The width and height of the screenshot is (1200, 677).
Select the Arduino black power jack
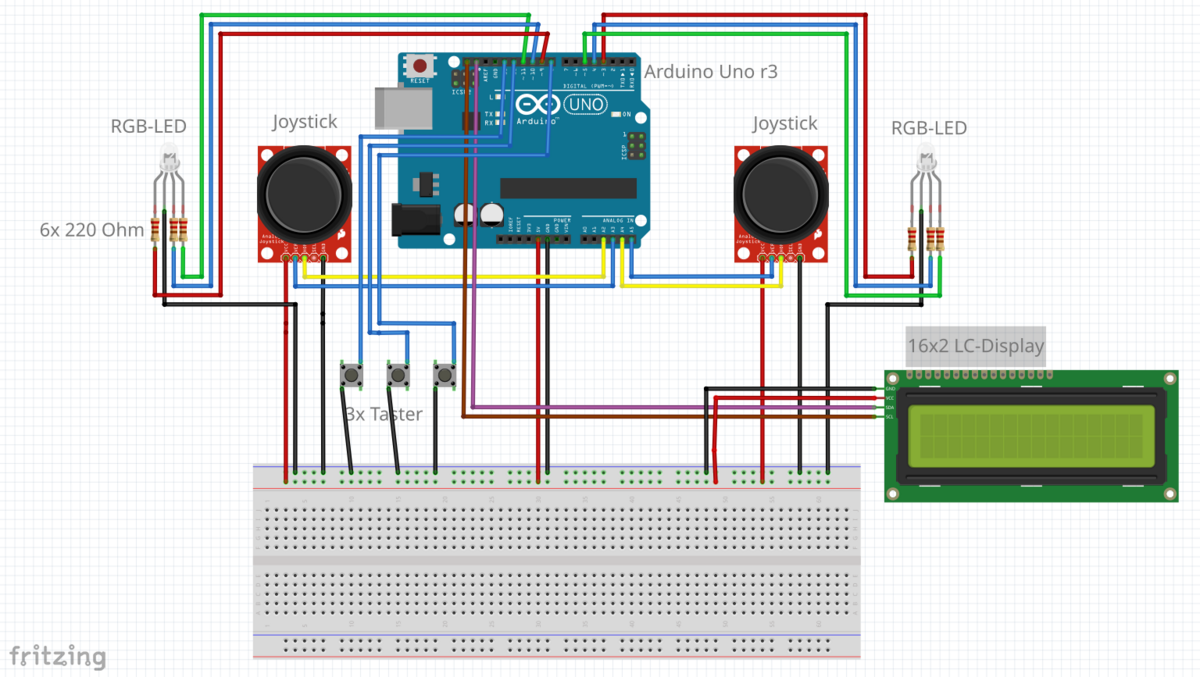point(416,220)
